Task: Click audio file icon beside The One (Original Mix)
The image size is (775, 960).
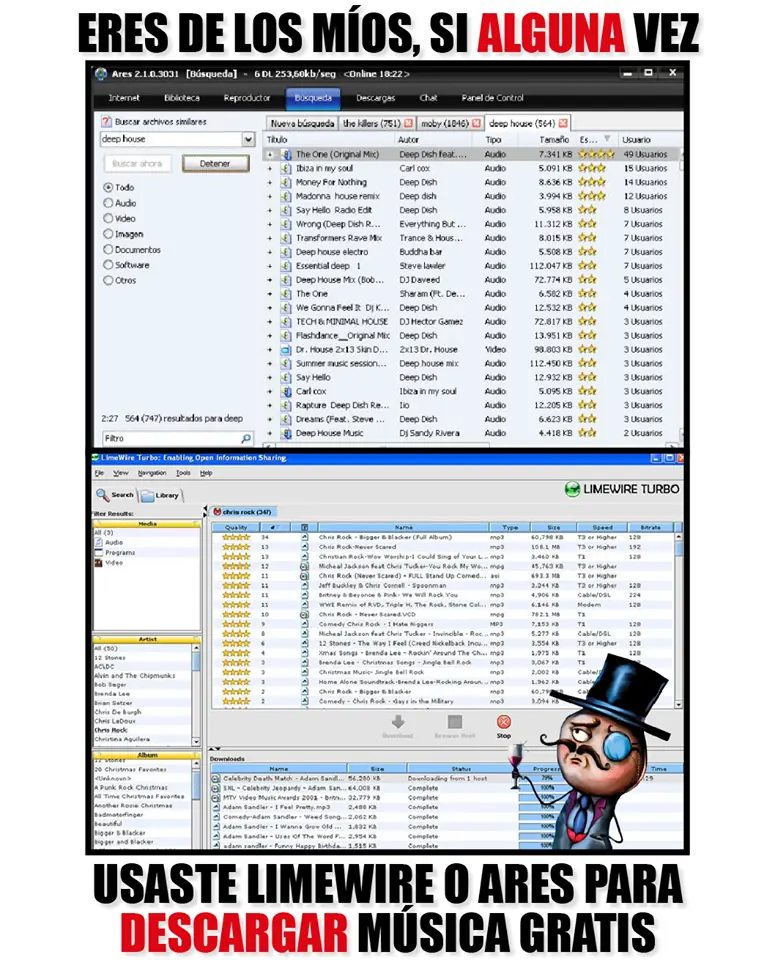Action: [x=286, y=155]
